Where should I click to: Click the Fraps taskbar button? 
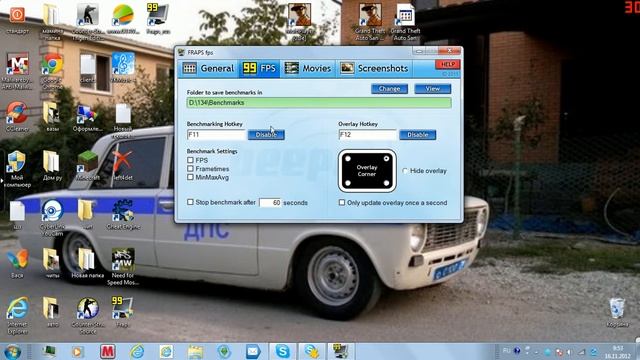(340, 351)
